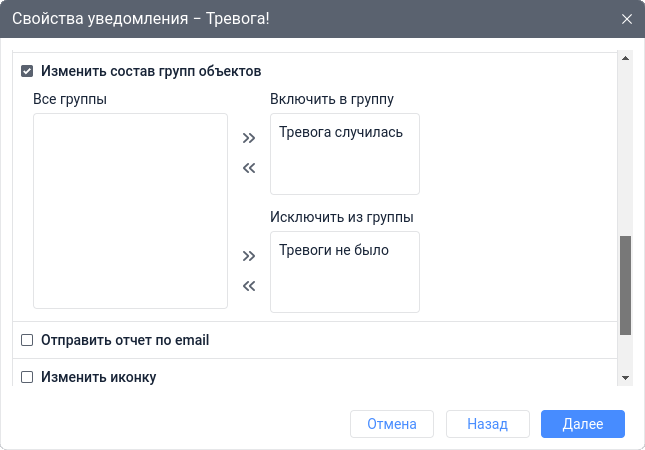Click remove arrow for Include in group
The width and height of the screenshot is (645, 450).
(249, 168)
